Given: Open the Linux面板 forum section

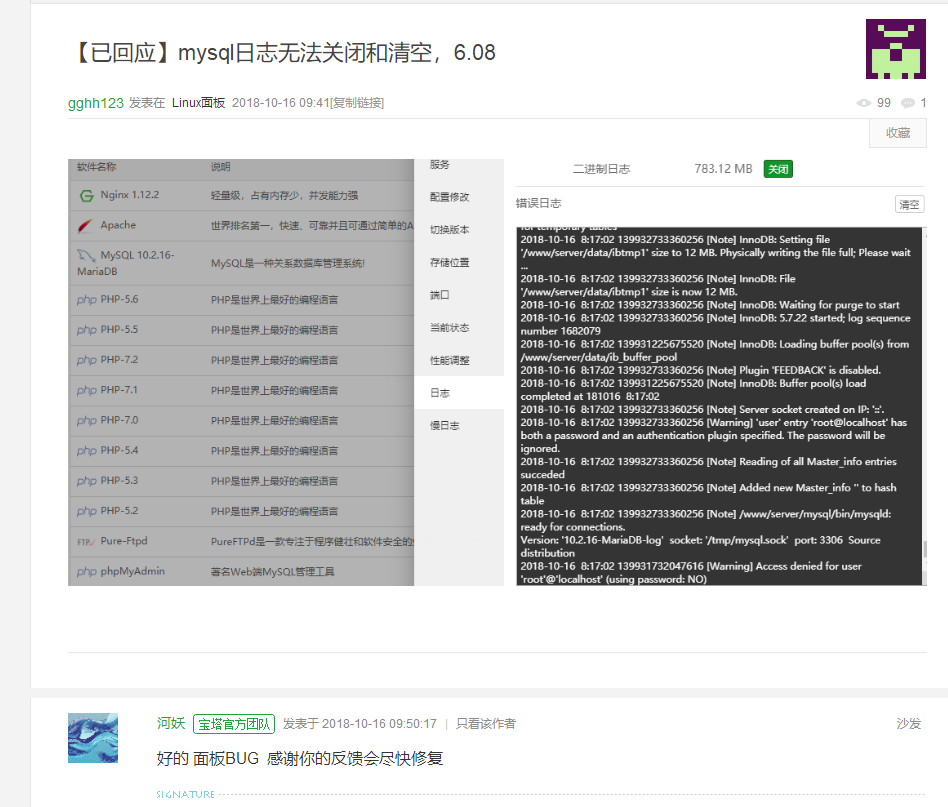Looking at the screenshot, I should pos(198,103).
